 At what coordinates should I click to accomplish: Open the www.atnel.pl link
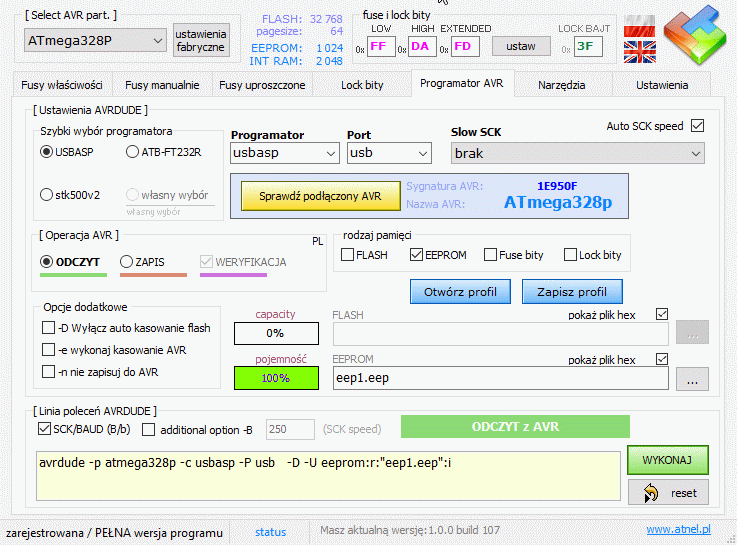click(678, 530)
